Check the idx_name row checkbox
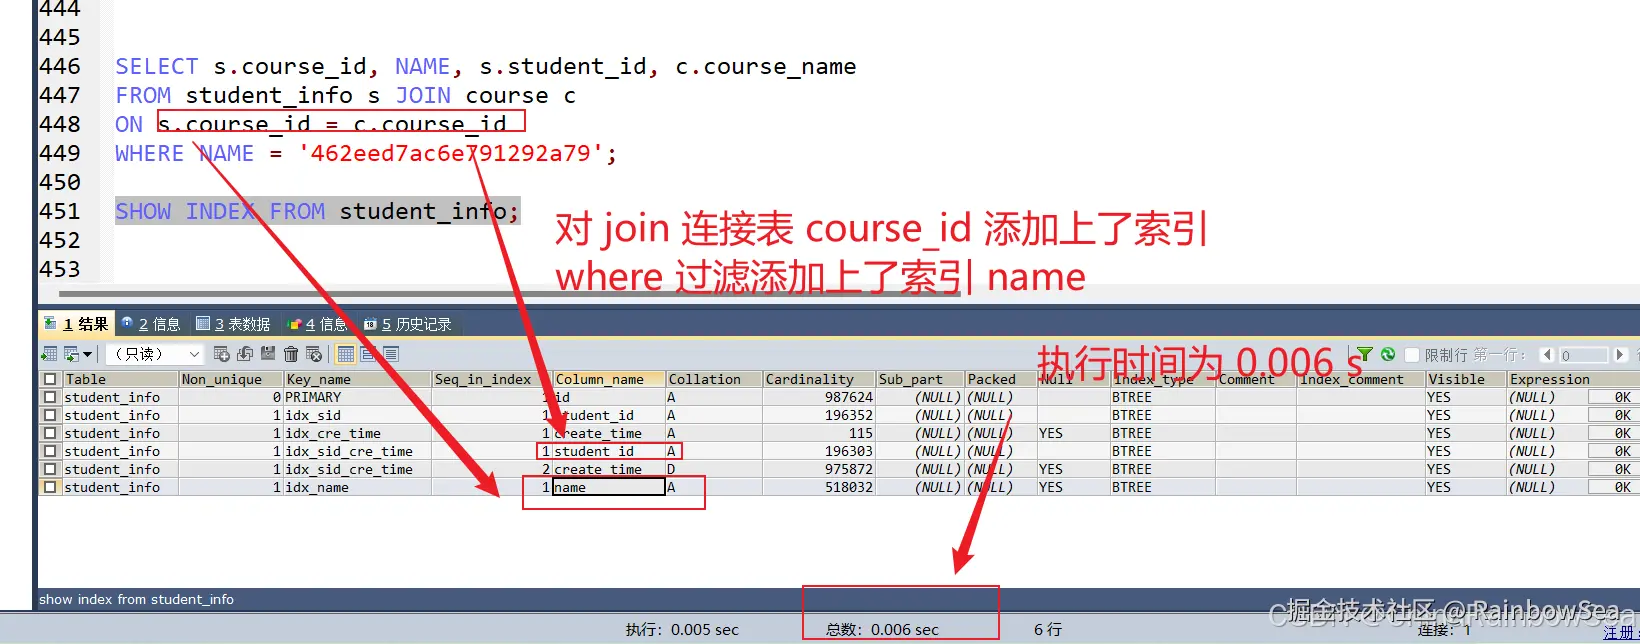The height and width of the screenshot is (644, 1640). click(x=50, y=487)
